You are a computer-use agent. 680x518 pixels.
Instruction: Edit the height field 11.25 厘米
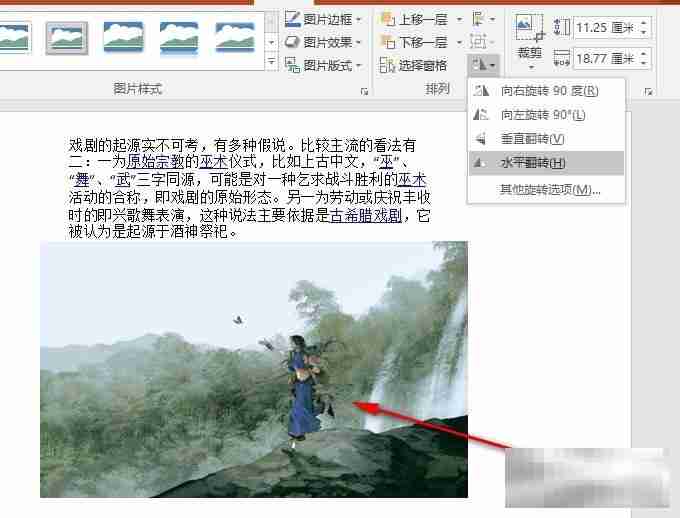(x=605, y=28)
